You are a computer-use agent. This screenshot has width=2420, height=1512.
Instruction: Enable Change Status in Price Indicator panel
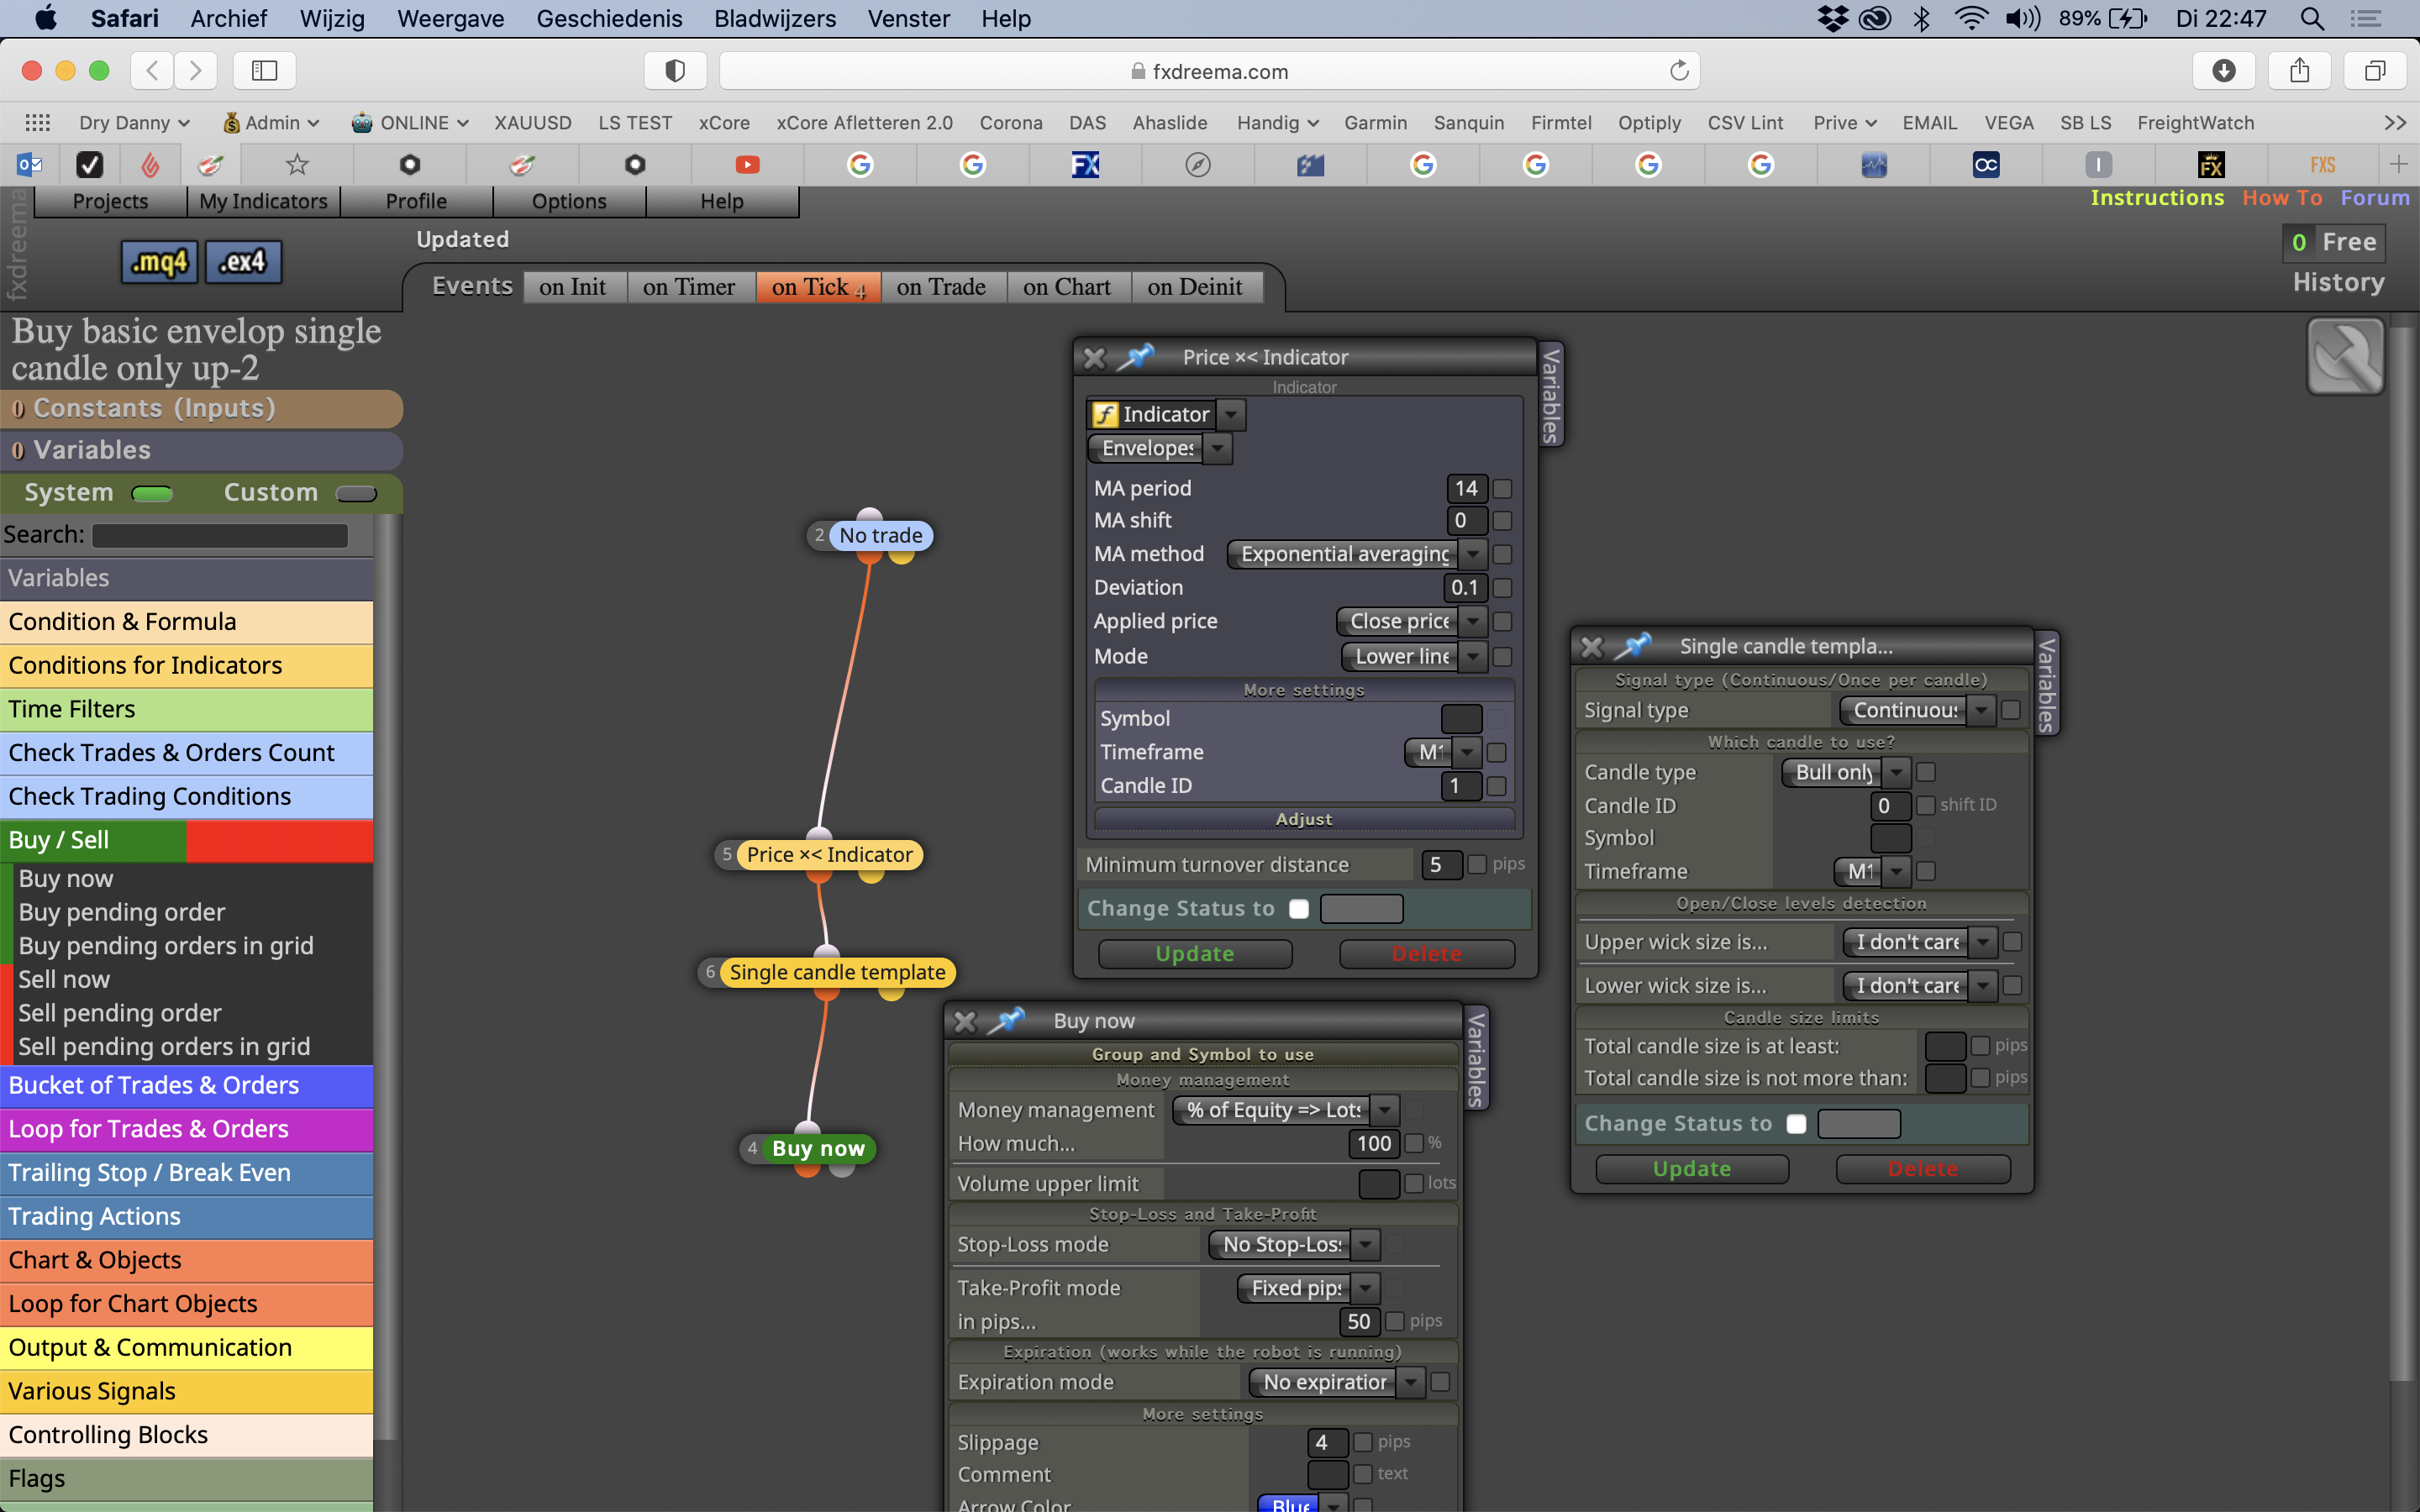pyautogui.click(x=1299, y=908)
